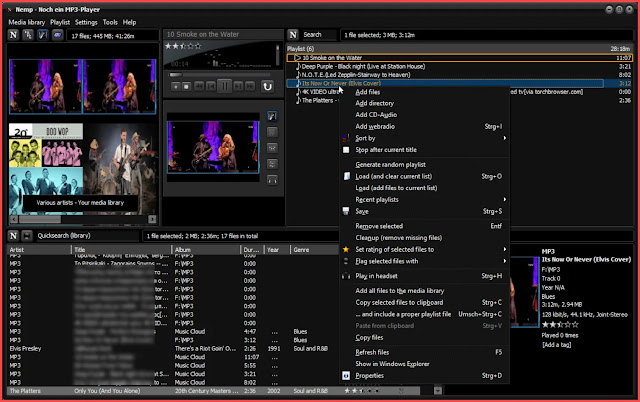The width and height of the screenshot is (640, 402).
Task: Click the coverflow scrollbar right arrow
Action: tap(152, 219)
